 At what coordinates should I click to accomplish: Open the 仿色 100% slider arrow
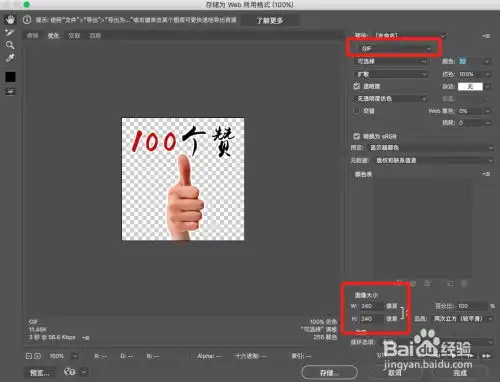[487, 74]
